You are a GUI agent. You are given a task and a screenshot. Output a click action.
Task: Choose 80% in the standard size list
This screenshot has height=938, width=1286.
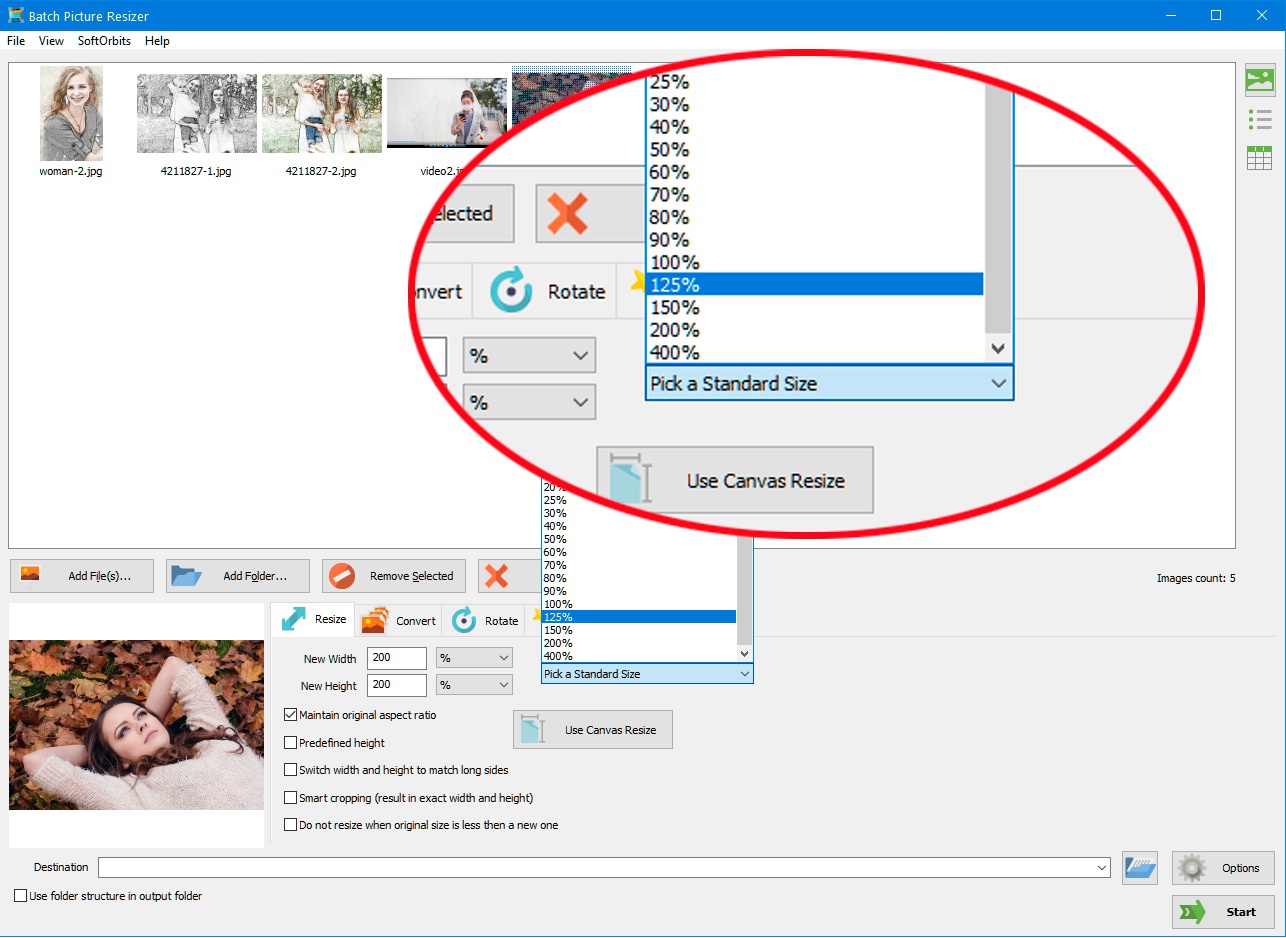638,578
